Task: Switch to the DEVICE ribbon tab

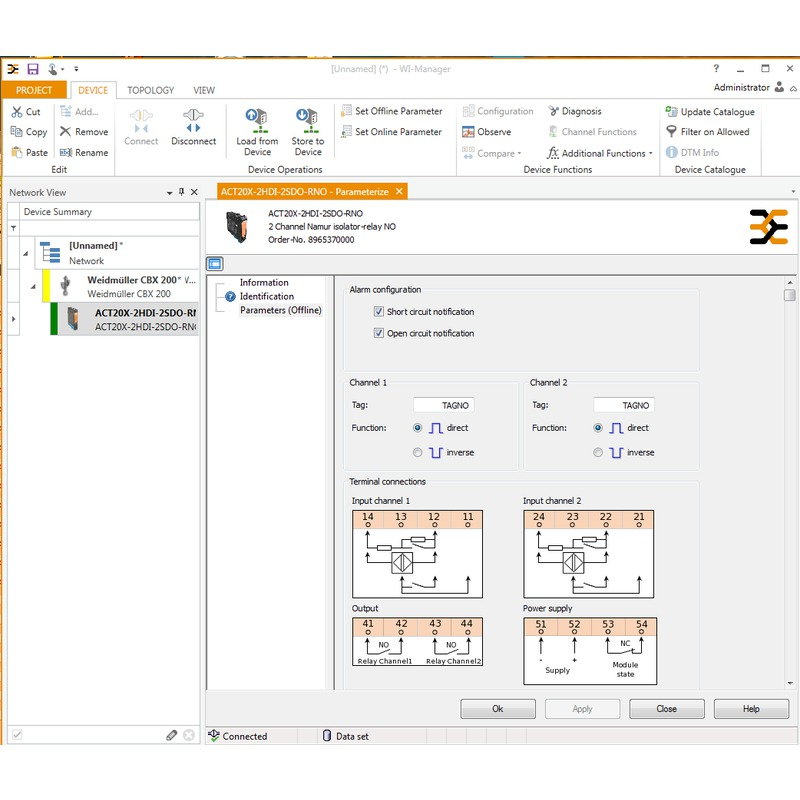Action: (x=93, y=90)
